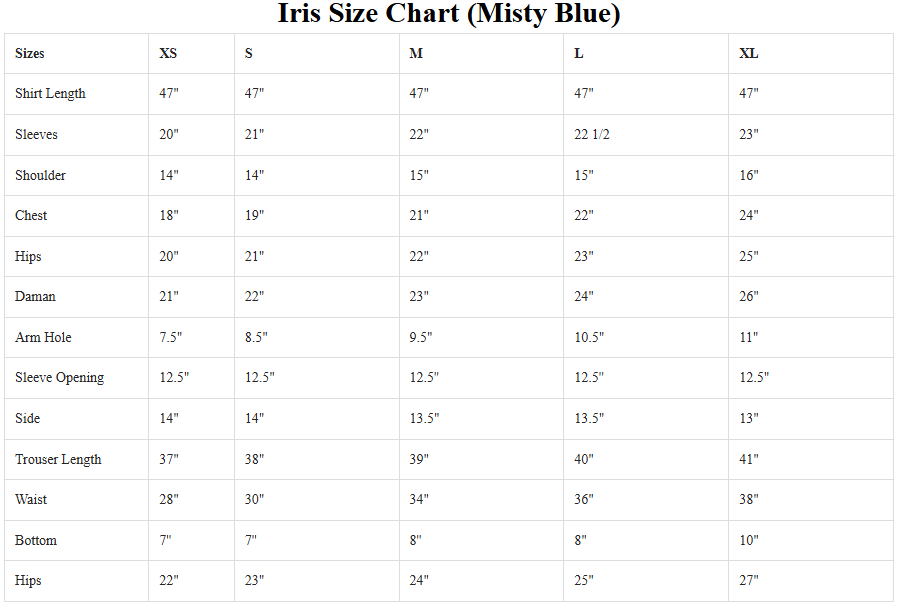Select the M column header
This screenshot has height=610, width=900.
pyautogui.click(x=416, y=53)
